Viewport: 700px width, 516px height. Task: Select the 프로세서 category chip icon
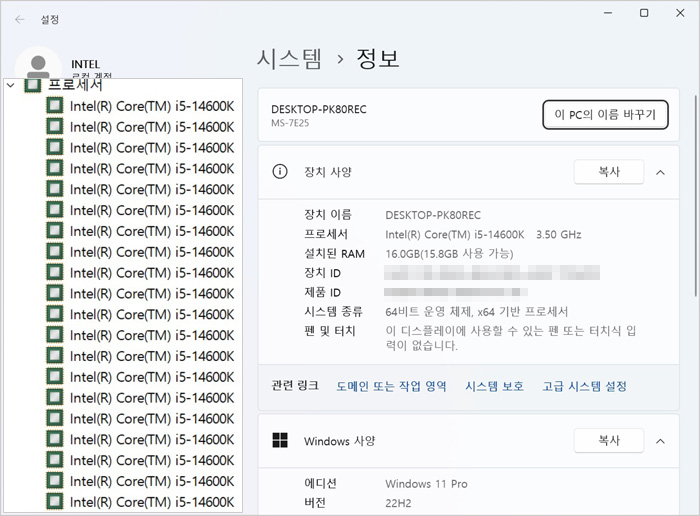click(x=33, y=84)
